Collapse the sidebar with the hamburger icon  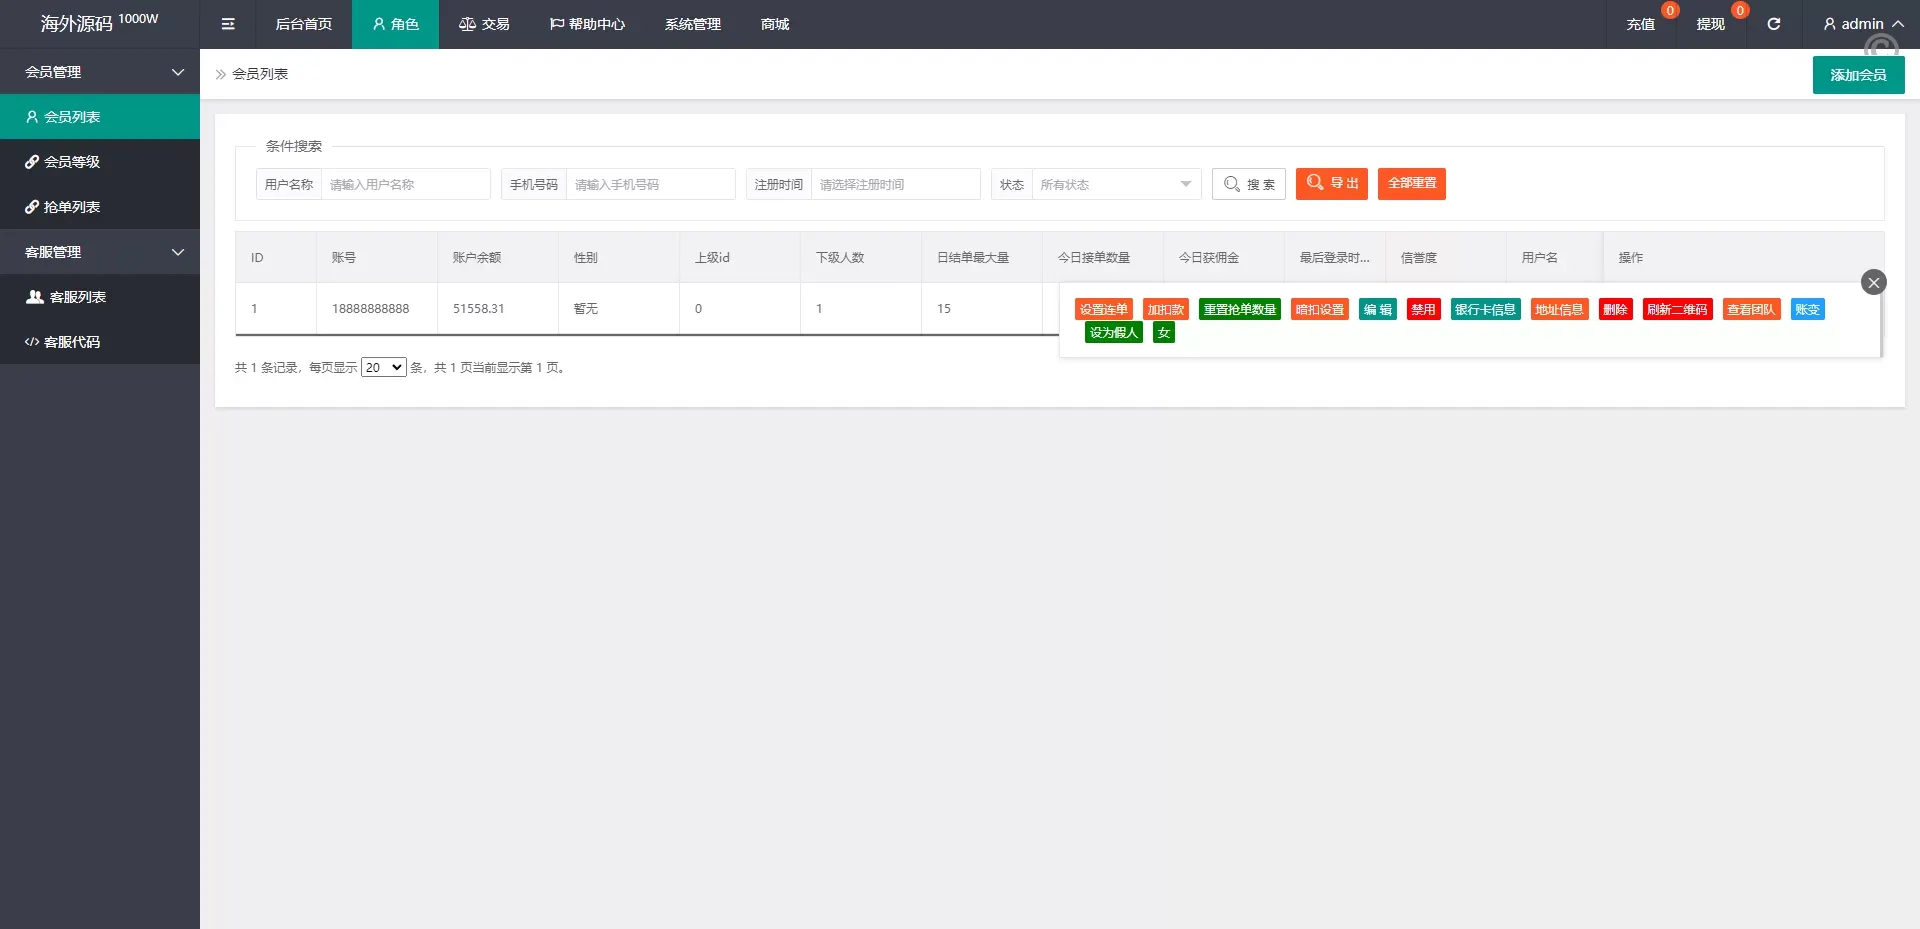(x=228, y=24)
